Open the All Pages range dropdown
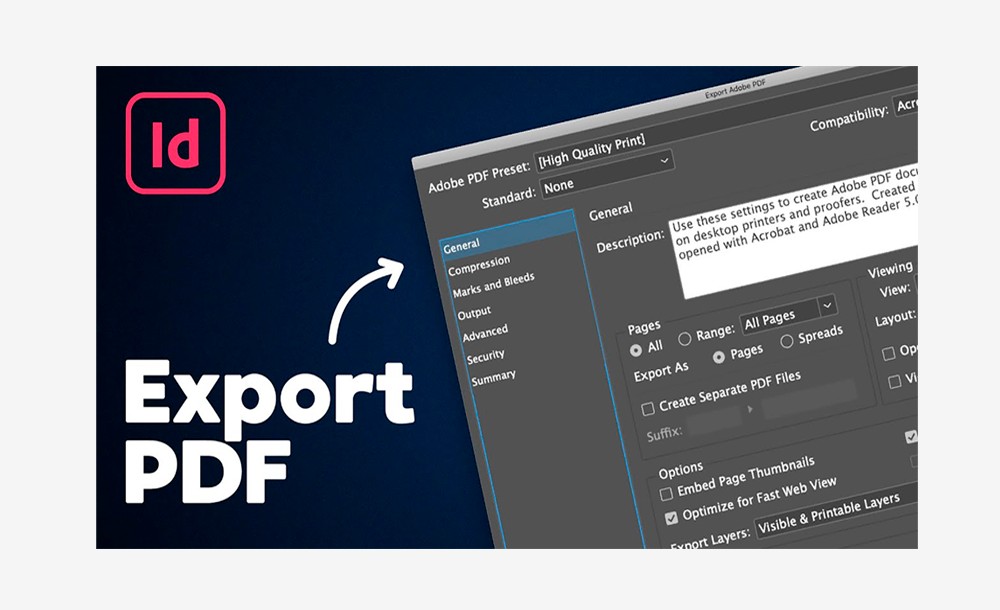Screen dimensions: 1000x610 click(783, 313)
